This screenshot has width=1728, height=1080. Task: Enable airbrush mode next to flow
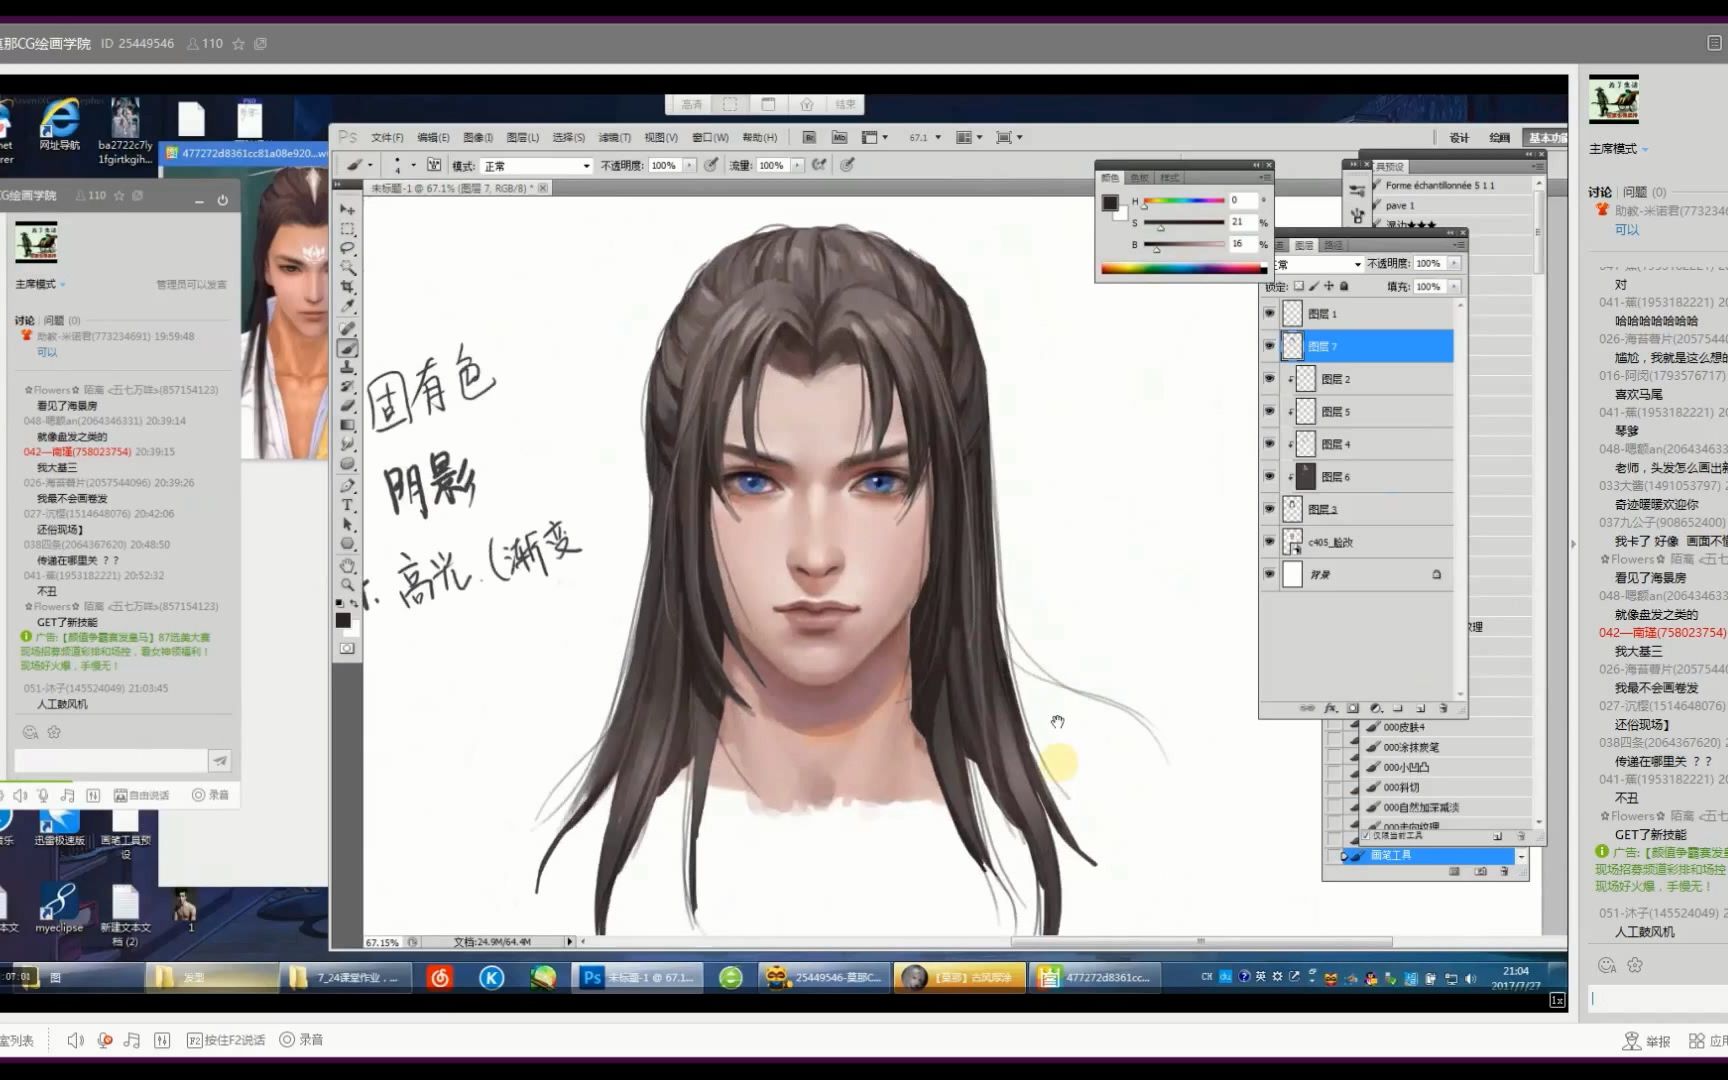819,165
